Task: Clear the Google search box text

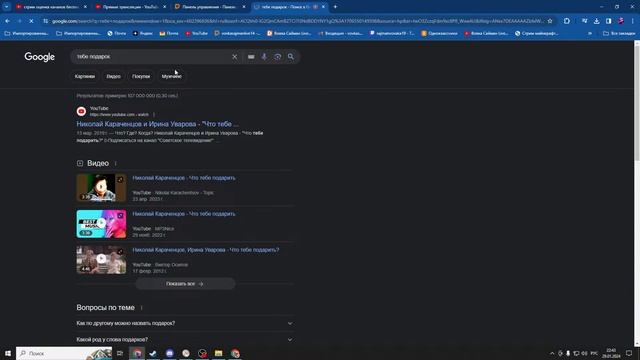Action: 234,57
